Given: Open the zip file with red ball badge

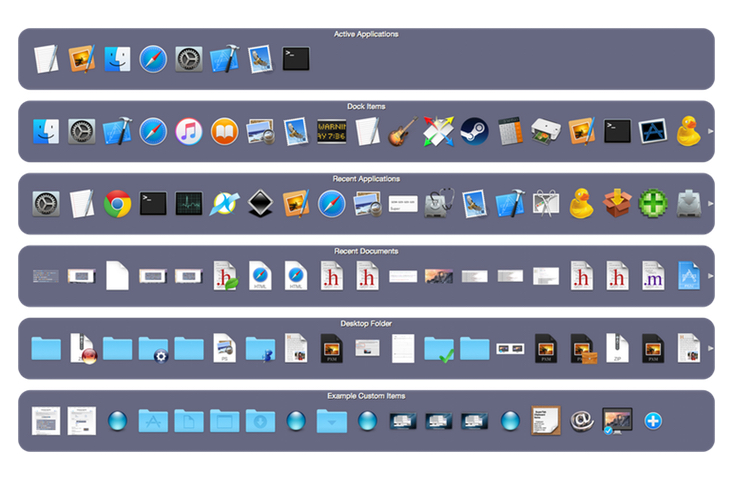Looking at the screenshot, I should pos(83,349).
